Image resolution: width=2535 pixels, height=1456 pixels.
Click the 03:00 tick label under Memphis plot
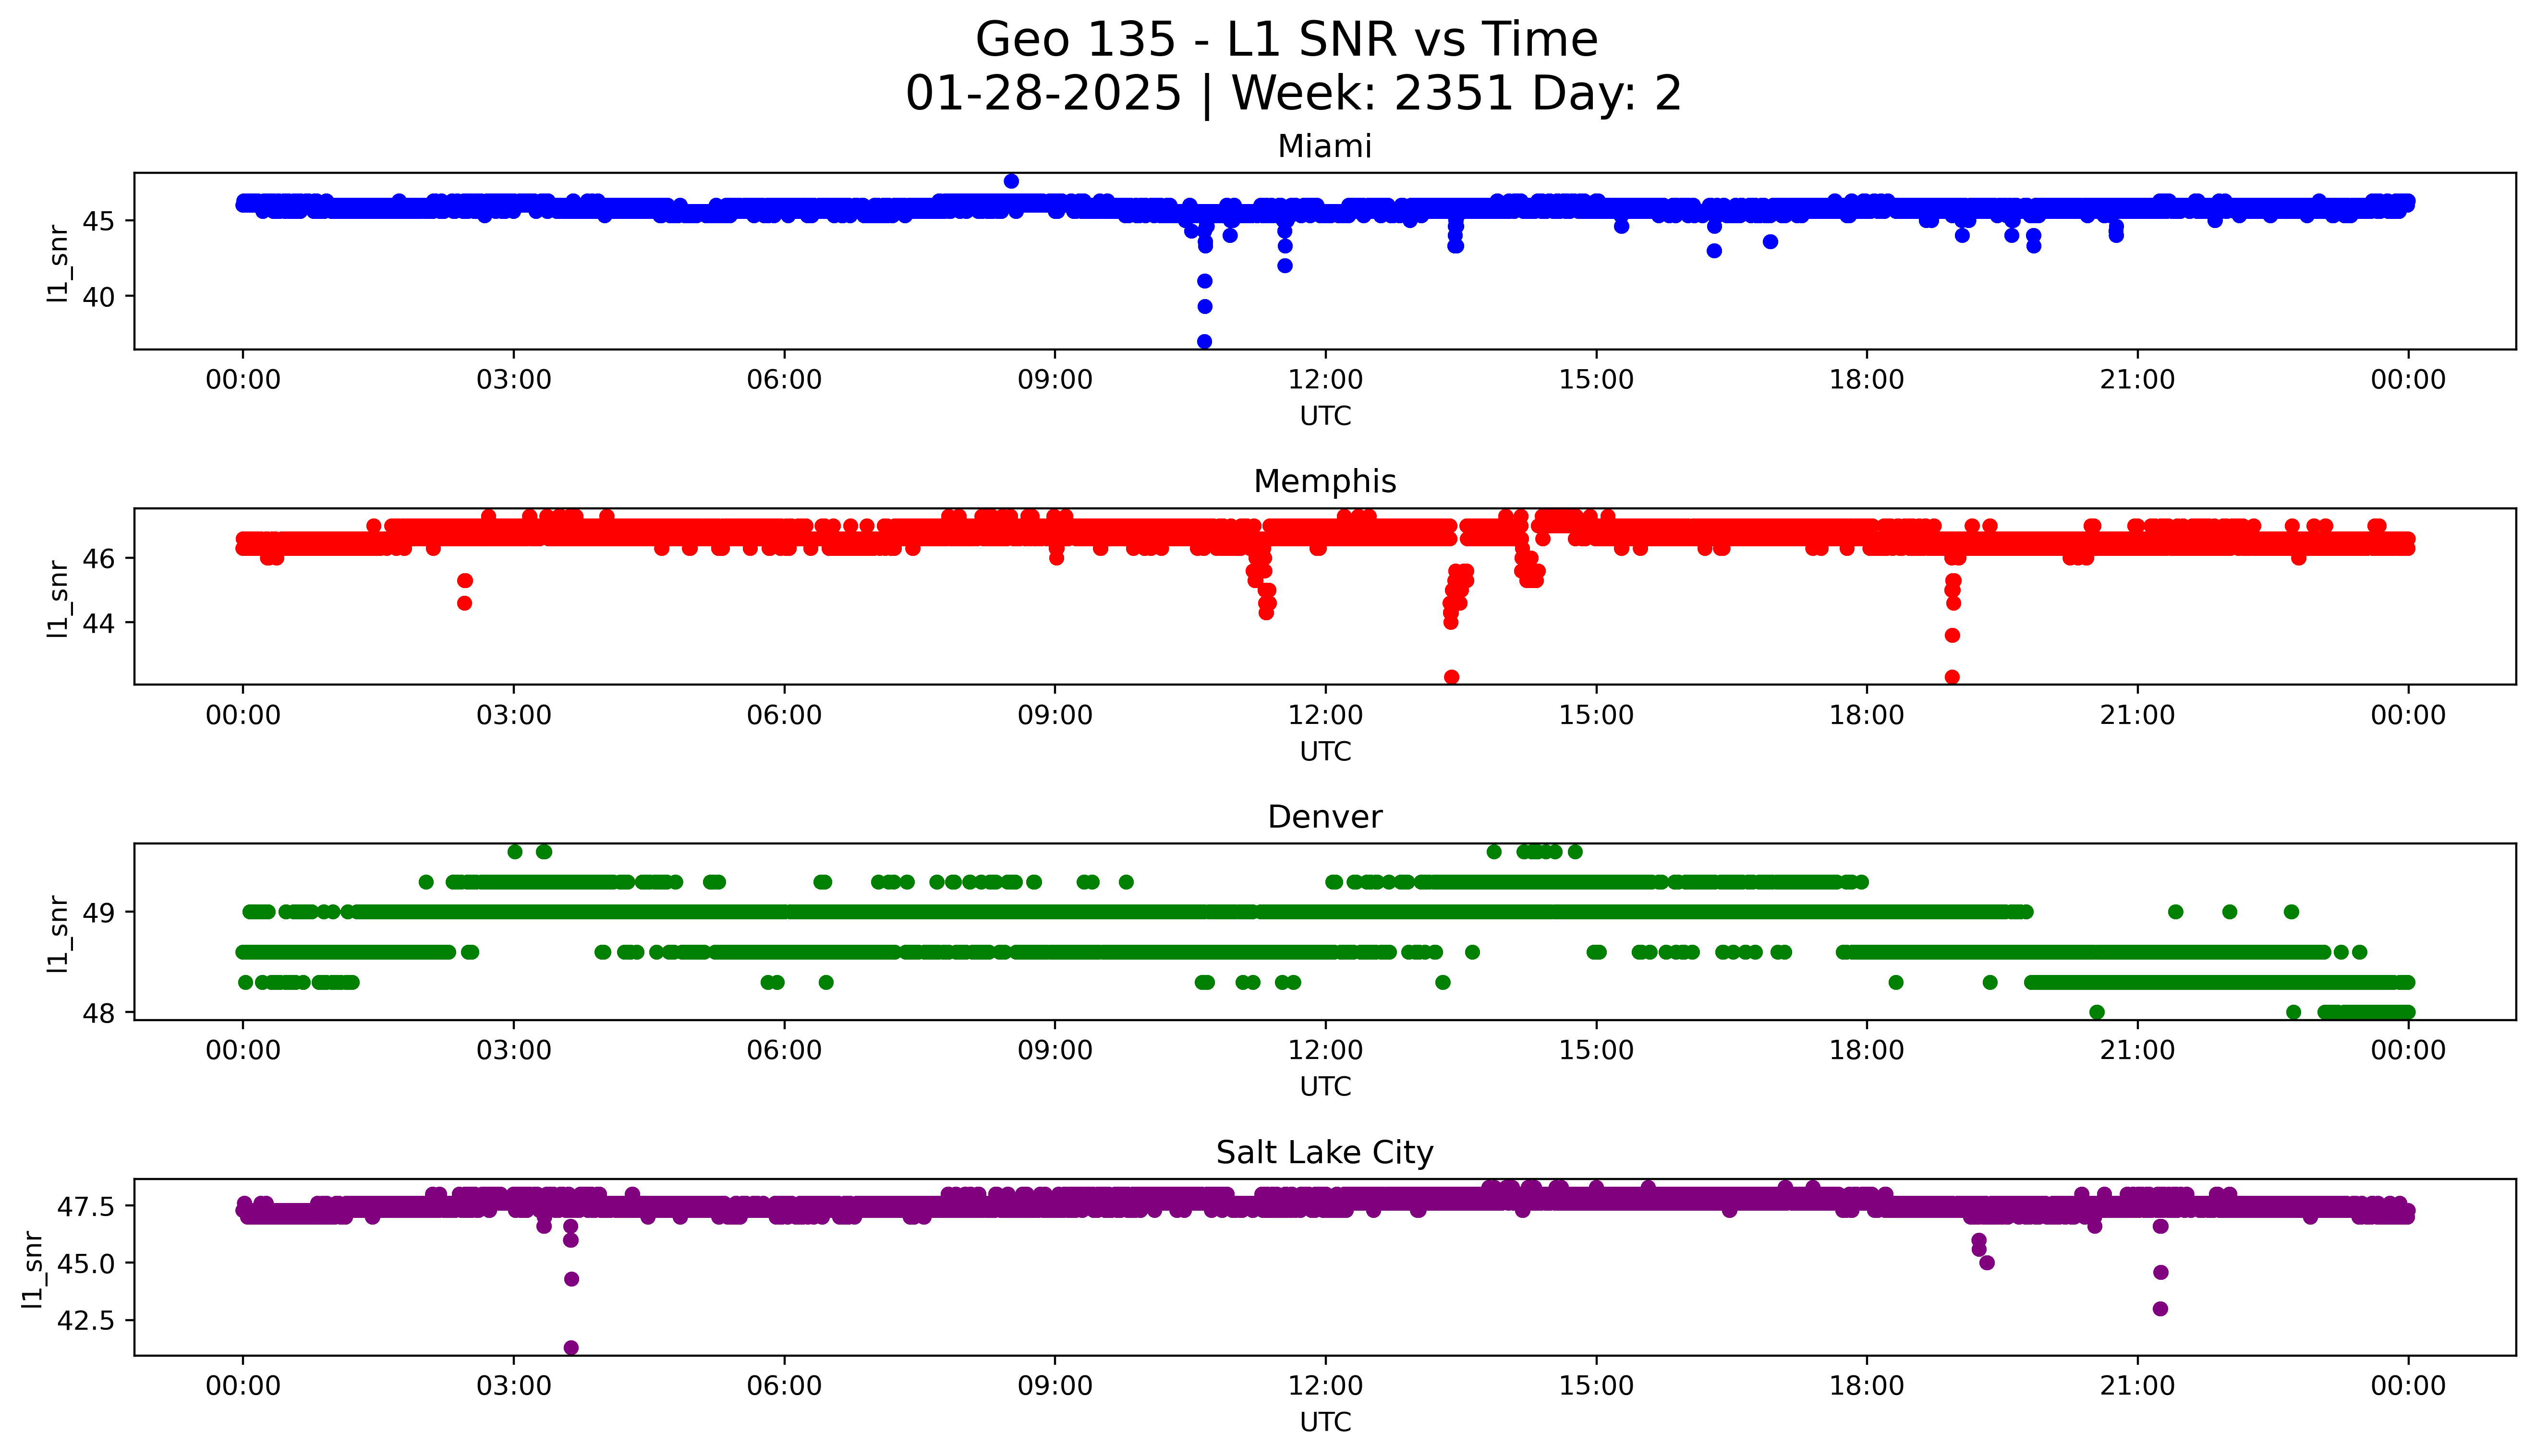(514, 715)
